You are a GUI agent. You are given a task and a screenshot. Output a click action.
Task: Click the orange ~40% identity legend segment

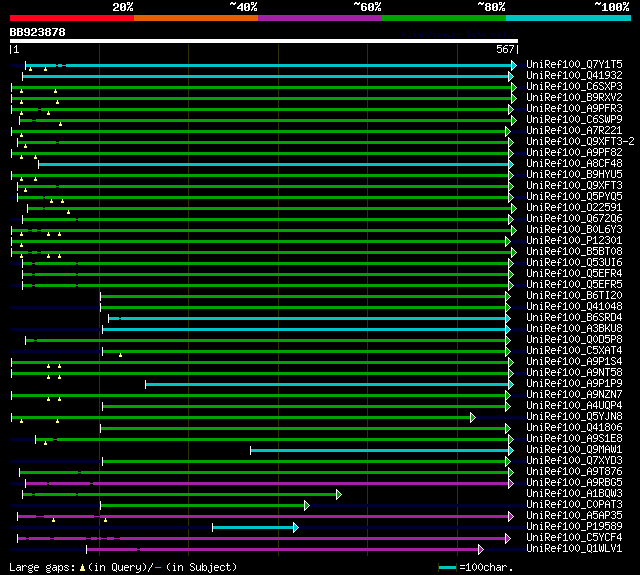click(196, 18)
